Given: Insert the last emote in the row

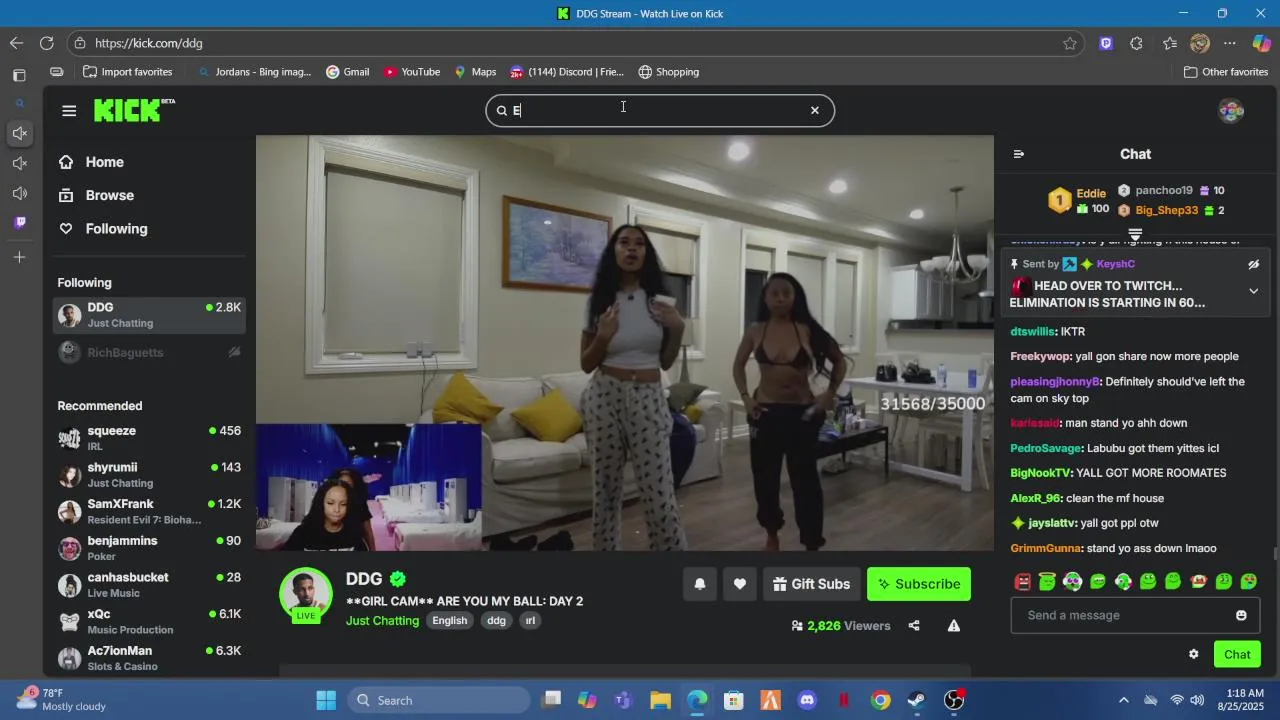Looking at the screenshot, I should 1249,582.
